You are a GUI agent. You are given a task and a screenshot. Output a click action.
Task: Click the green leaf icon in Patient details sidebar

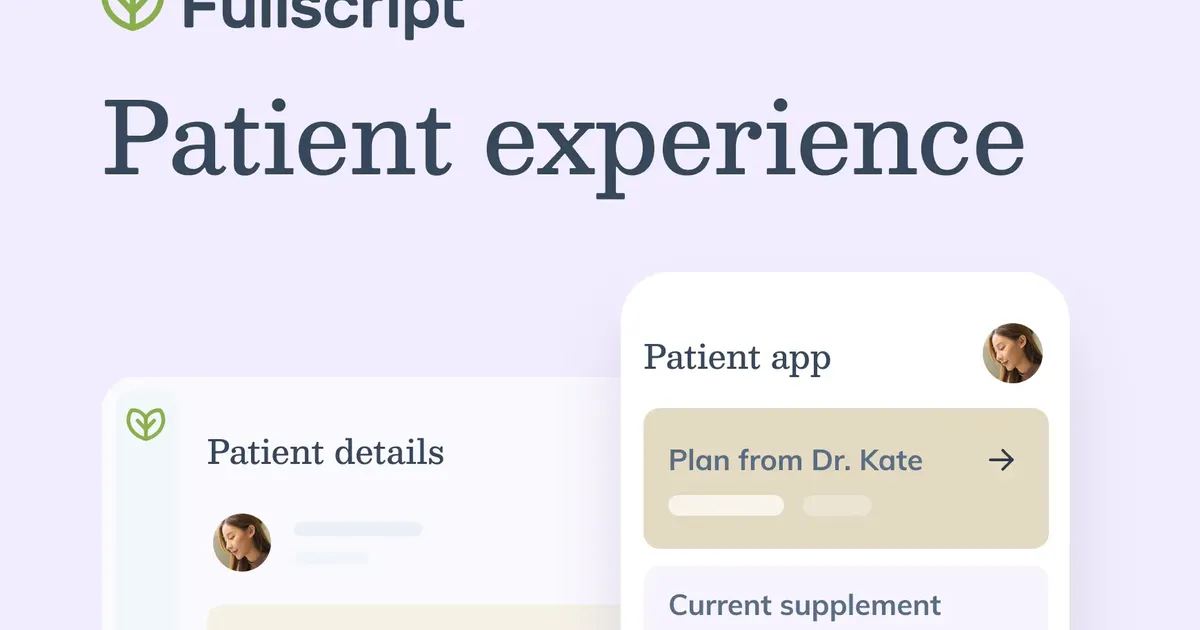pos(146,424)
